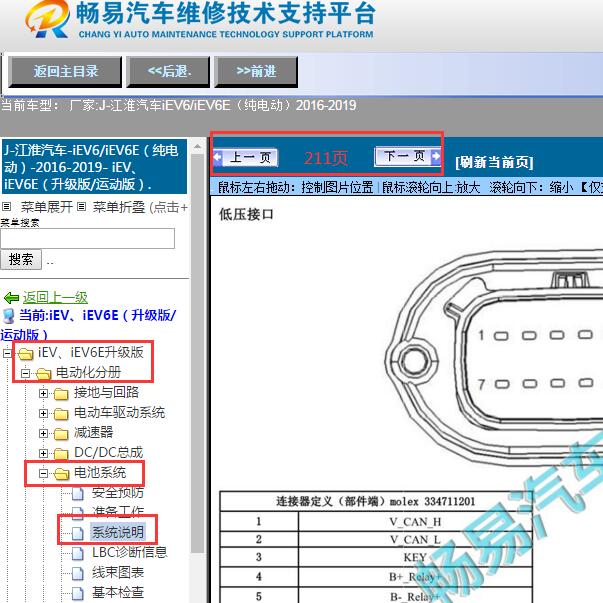Click the folder icon of 电动车驱动系统
Screen dimensions: 603x603
tap(62, 414)
